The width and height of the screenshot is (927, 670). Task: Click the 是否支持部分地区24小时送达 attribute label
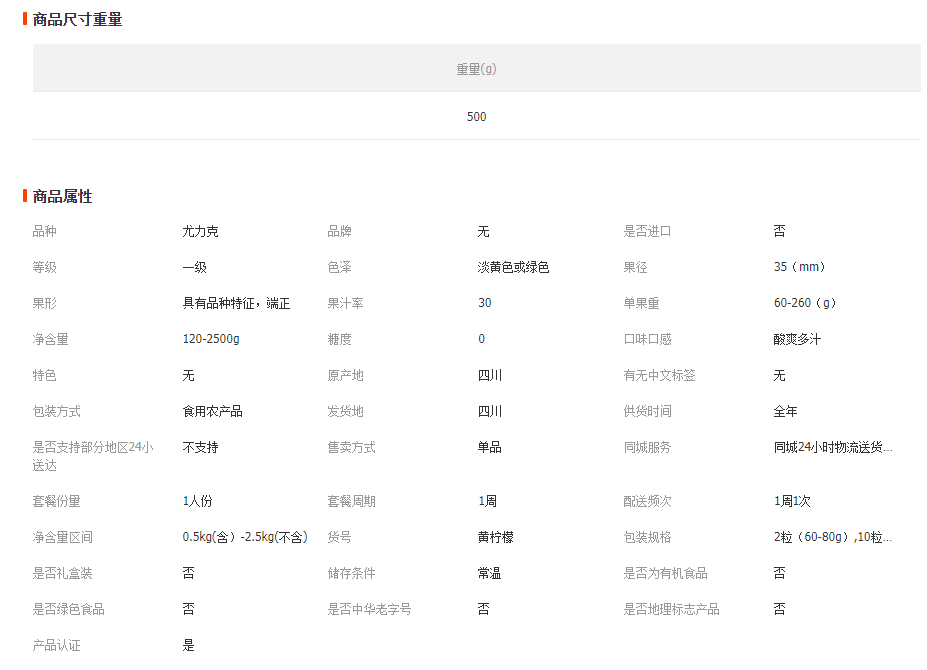pos(93,456)
